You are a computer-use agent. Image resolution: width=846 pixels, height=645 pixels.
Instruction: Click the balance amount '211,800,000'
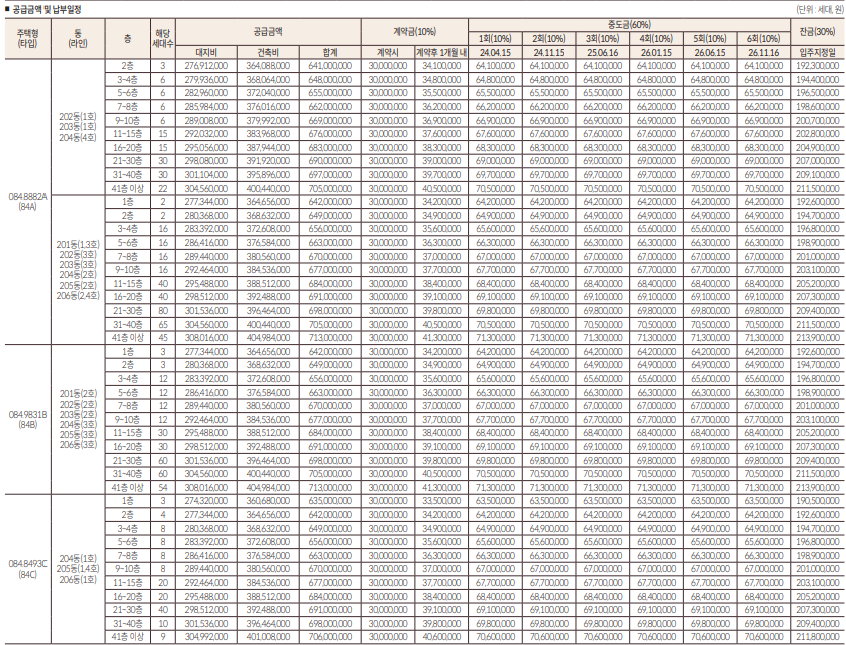pos(818,637)
